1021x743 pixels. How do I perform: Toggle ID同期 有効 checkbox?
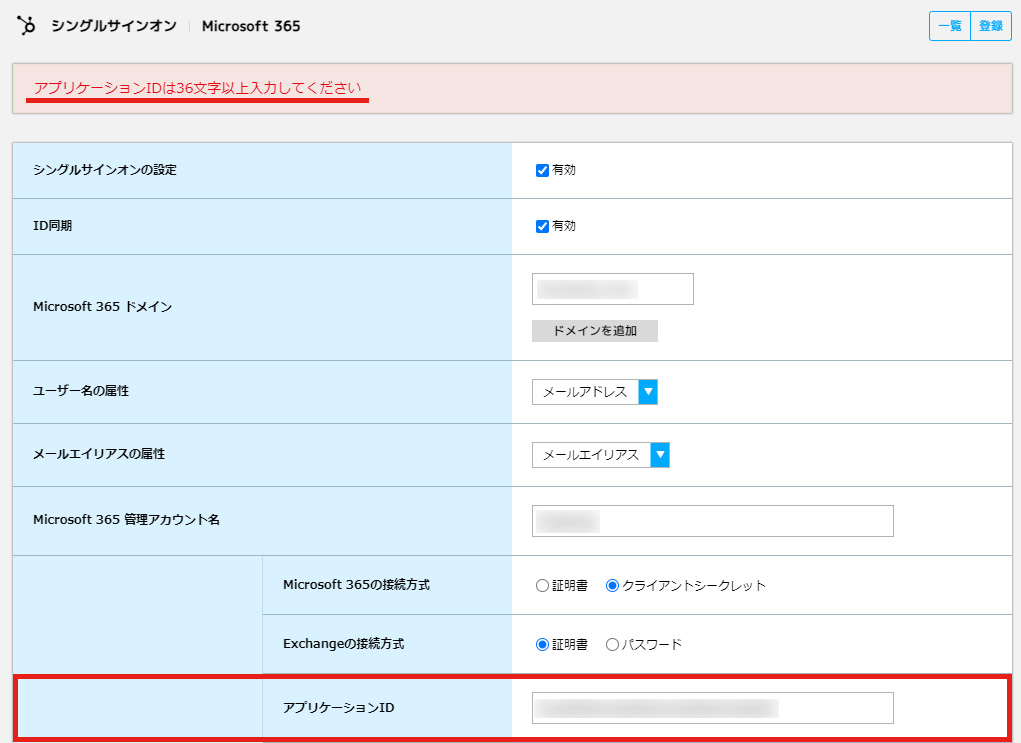tap(542, 227)
